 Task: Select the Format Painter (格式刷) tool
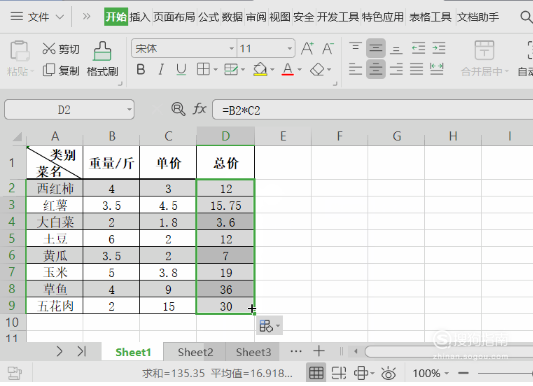(102, 59)
